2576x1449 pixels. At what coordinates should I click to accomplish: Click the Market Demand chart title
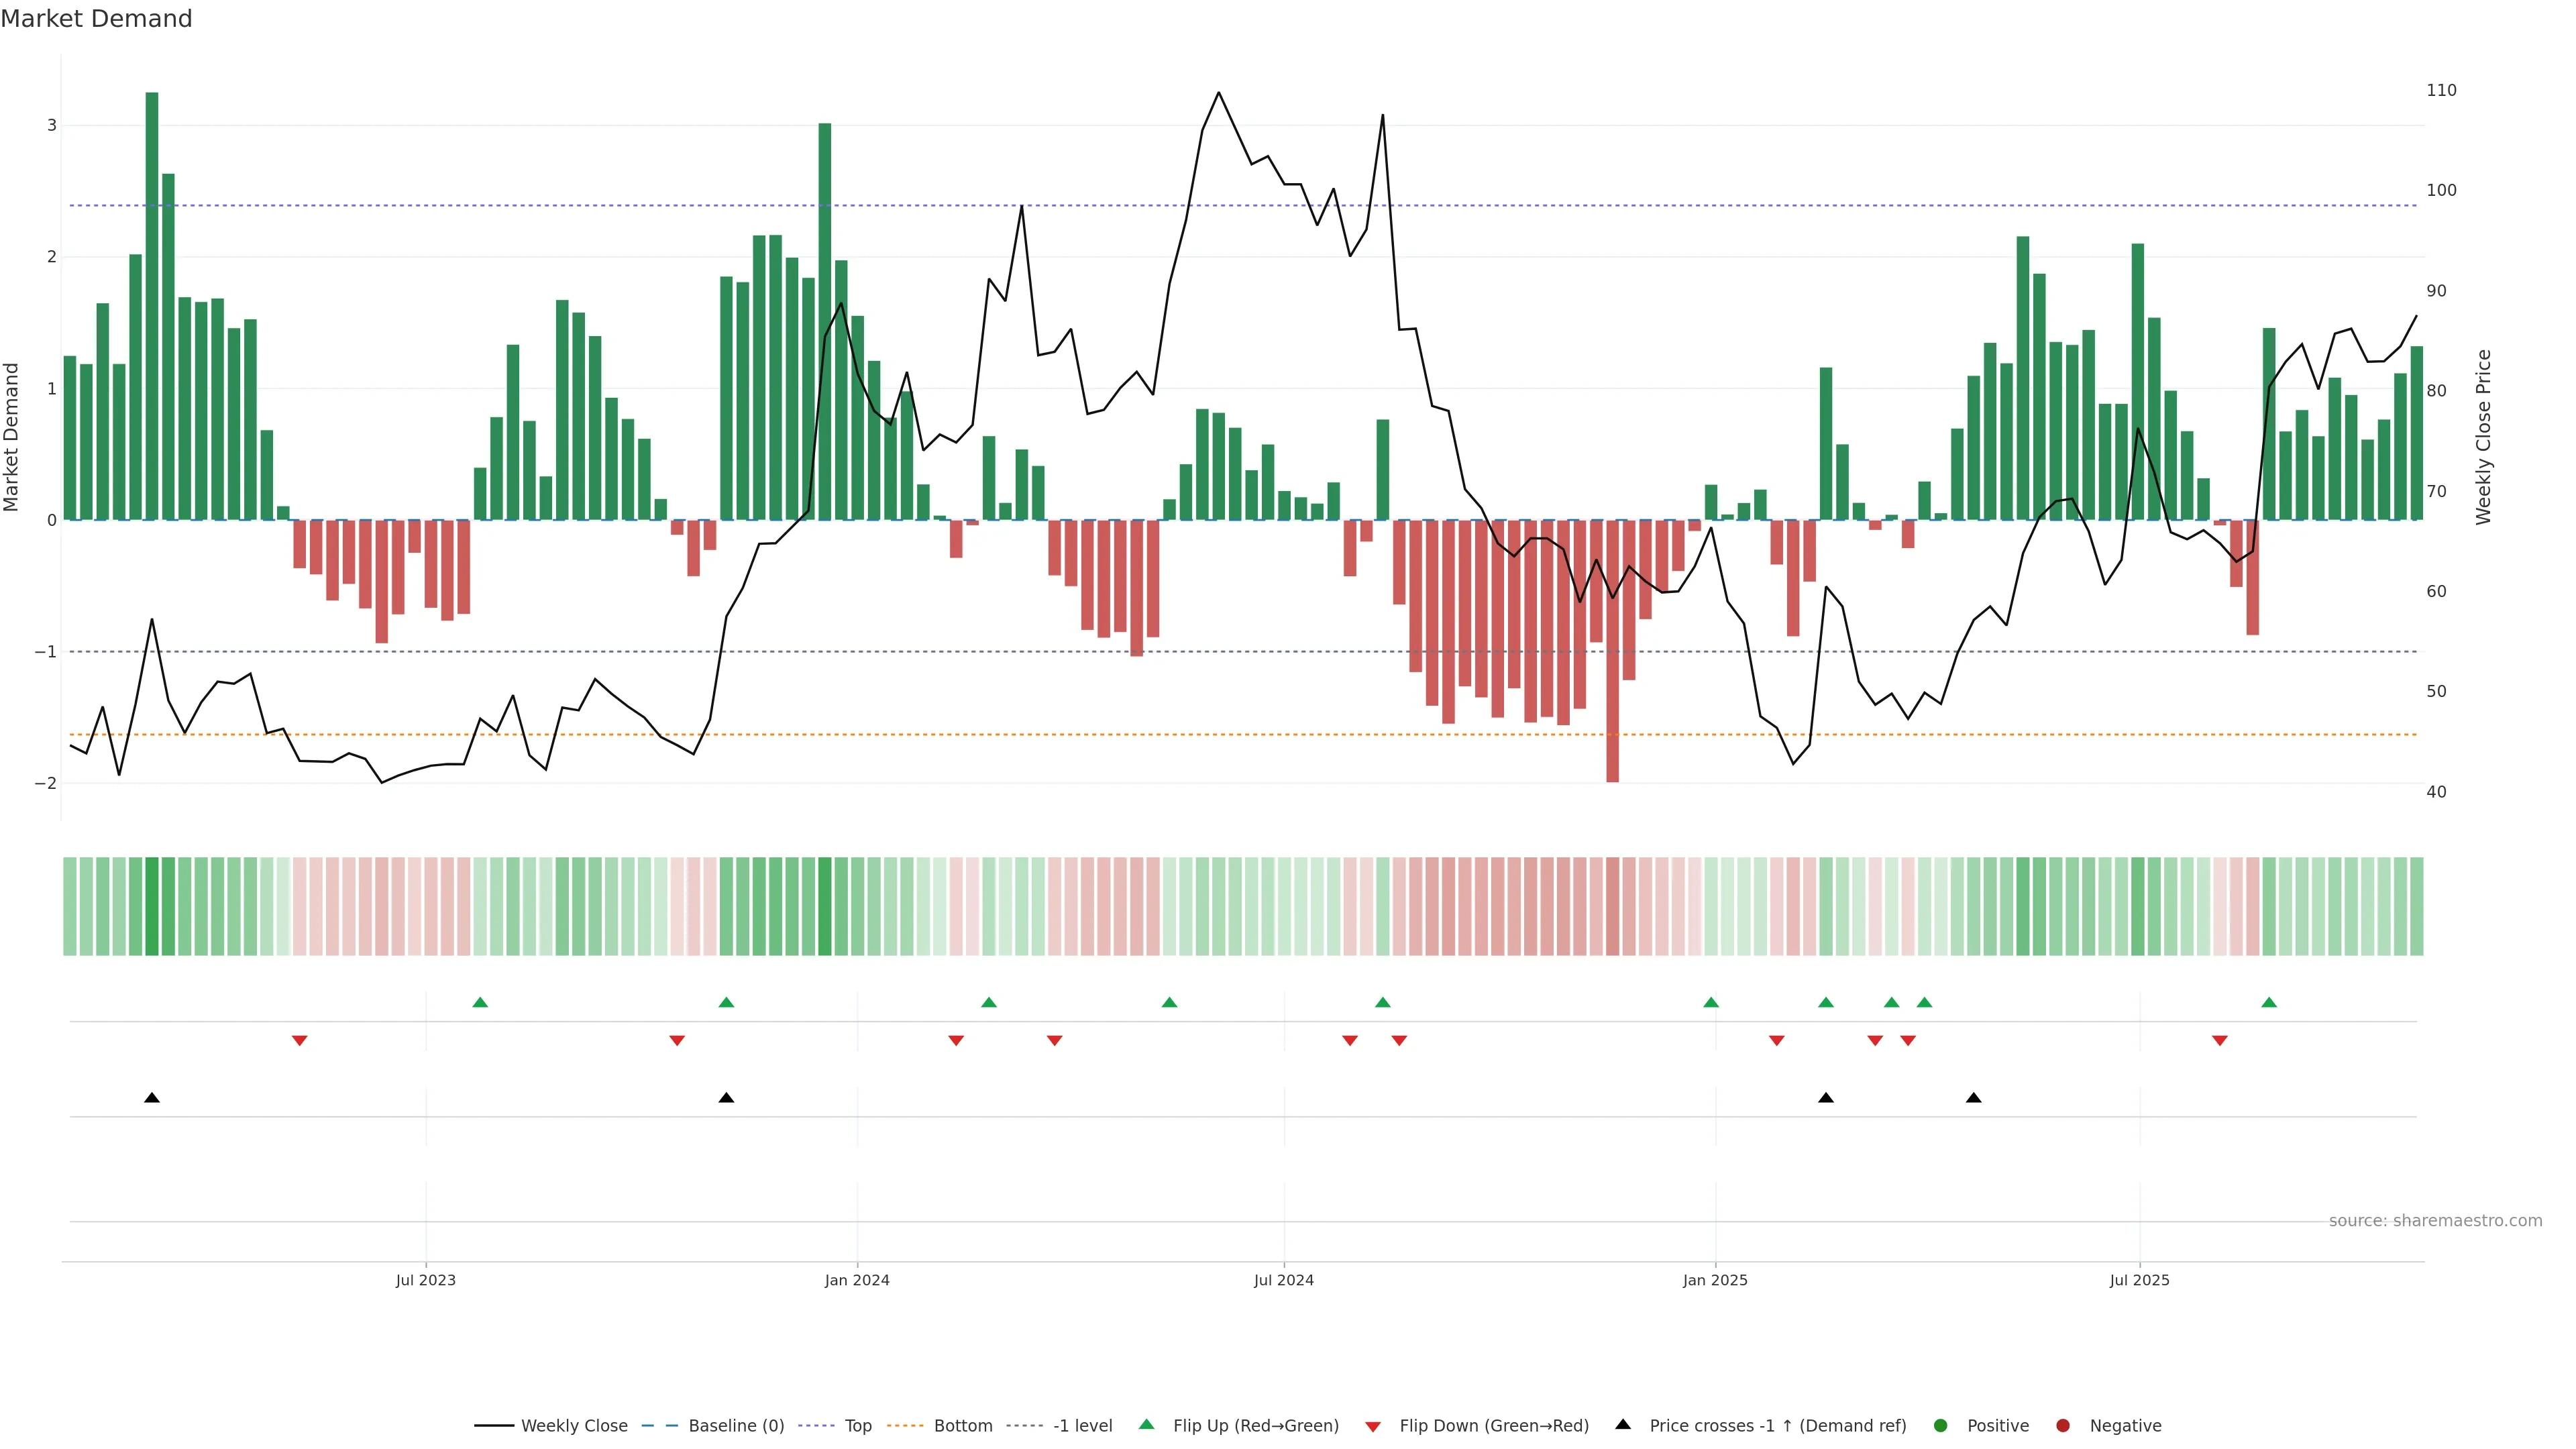pos(96,18)
